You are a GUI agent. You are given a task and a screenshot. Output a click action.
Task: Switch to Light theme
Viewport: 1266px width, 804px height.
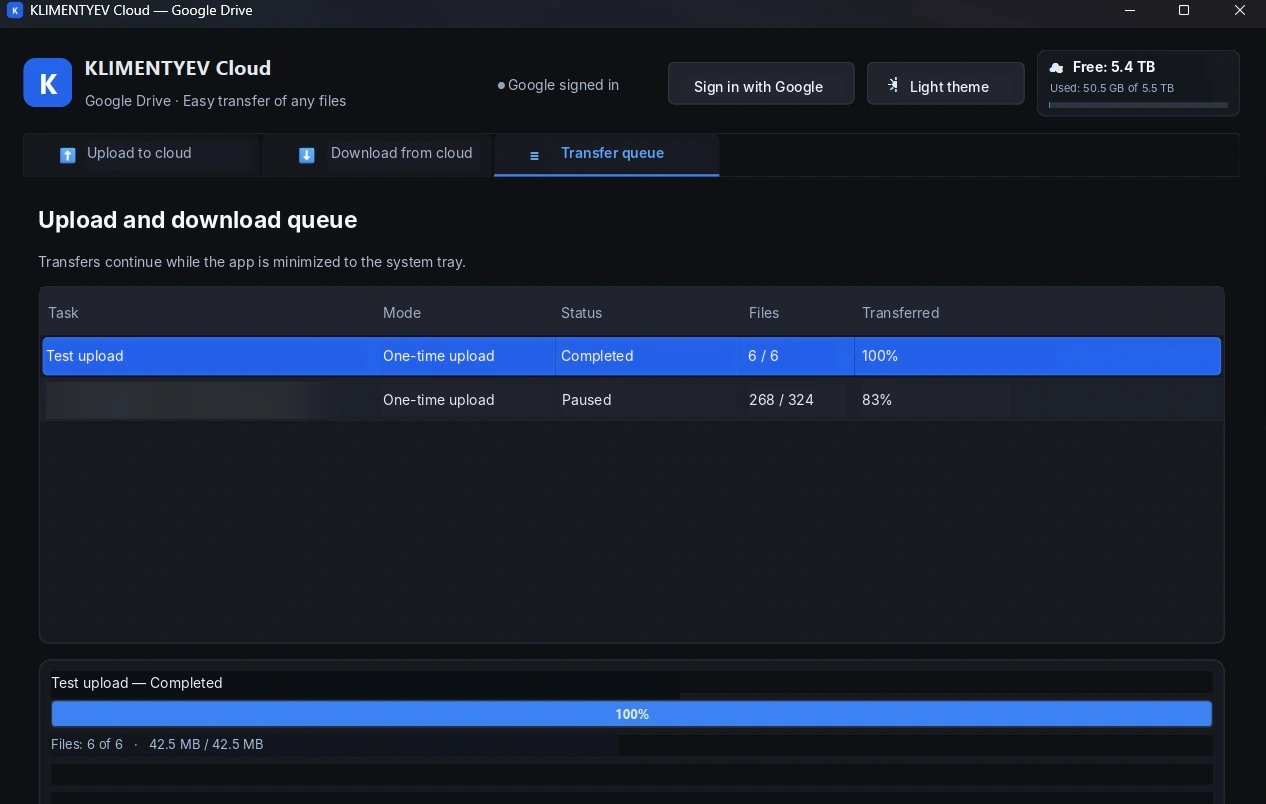click(x=946, y=83)
